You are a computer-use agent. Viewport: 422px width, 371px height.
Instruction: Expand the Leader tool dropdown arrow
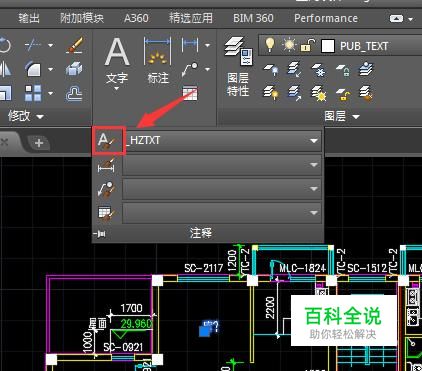click(x=207, y=69)
